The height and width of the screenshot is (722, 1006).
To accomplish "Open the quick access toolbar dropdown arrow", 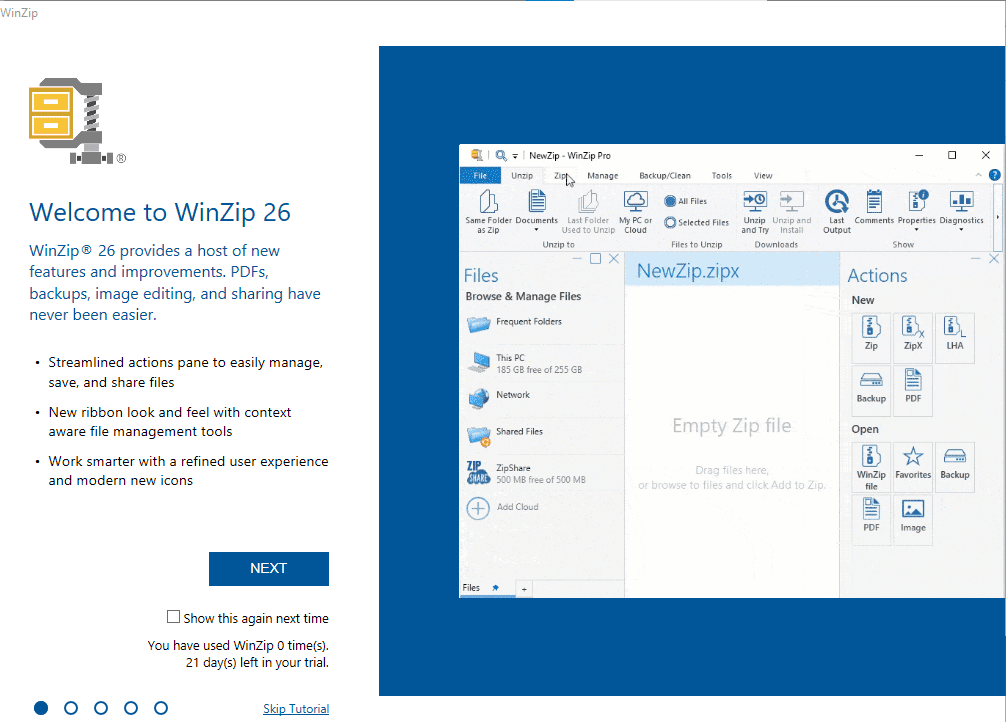I will point(515,156).
